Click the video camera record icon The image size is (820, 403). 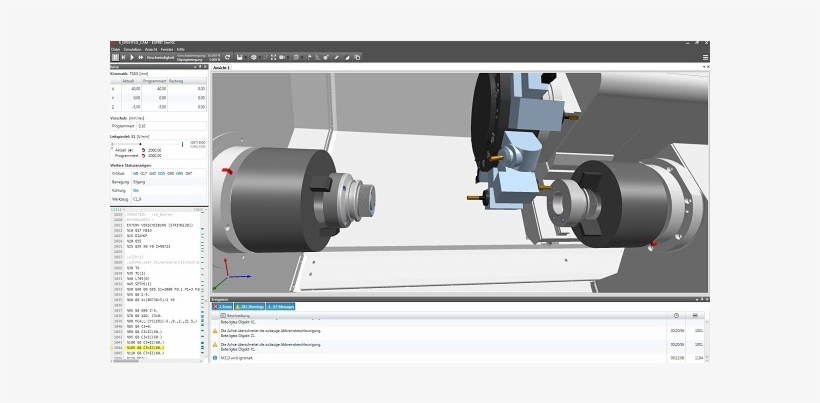click(x=281, y=57)
